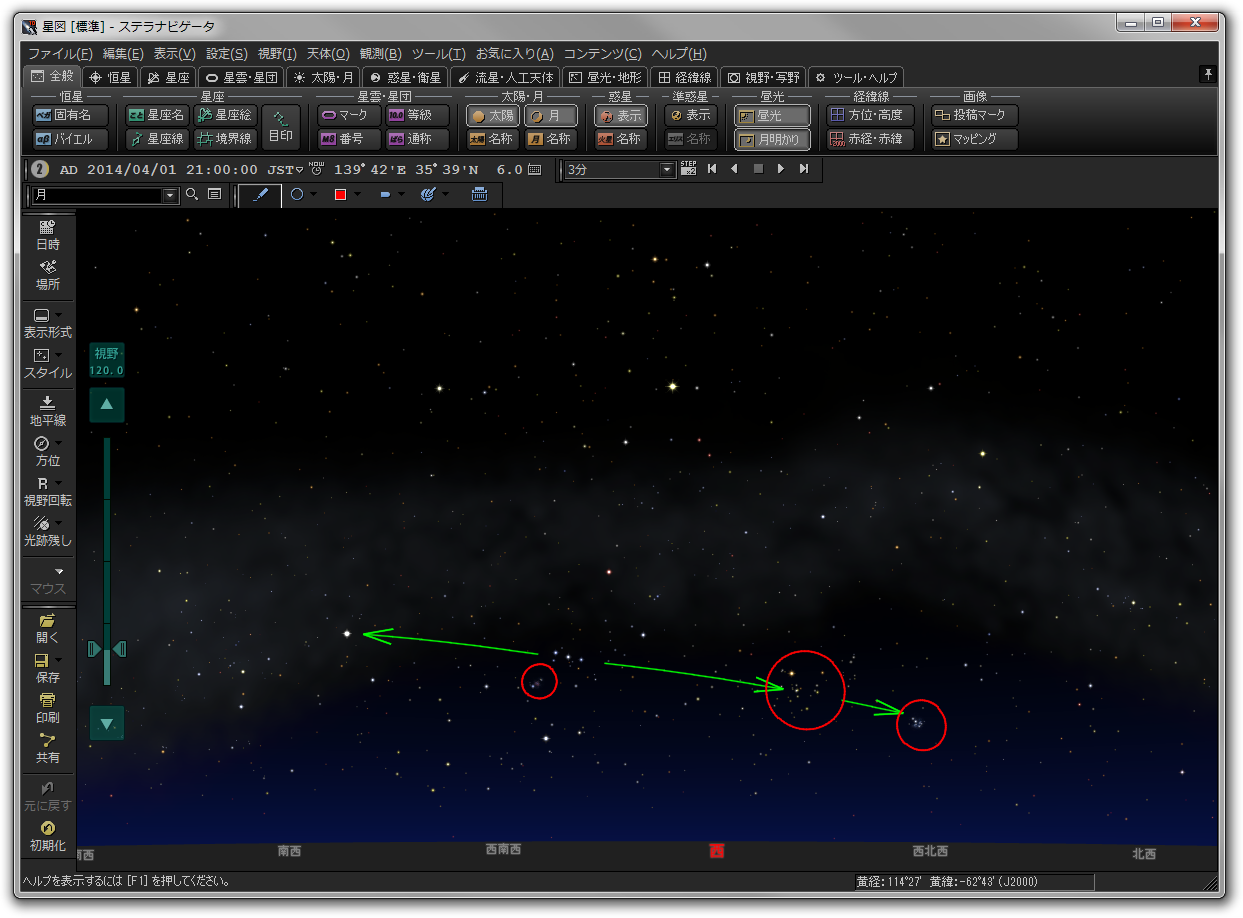Open the 天体(O) menu

328,54
